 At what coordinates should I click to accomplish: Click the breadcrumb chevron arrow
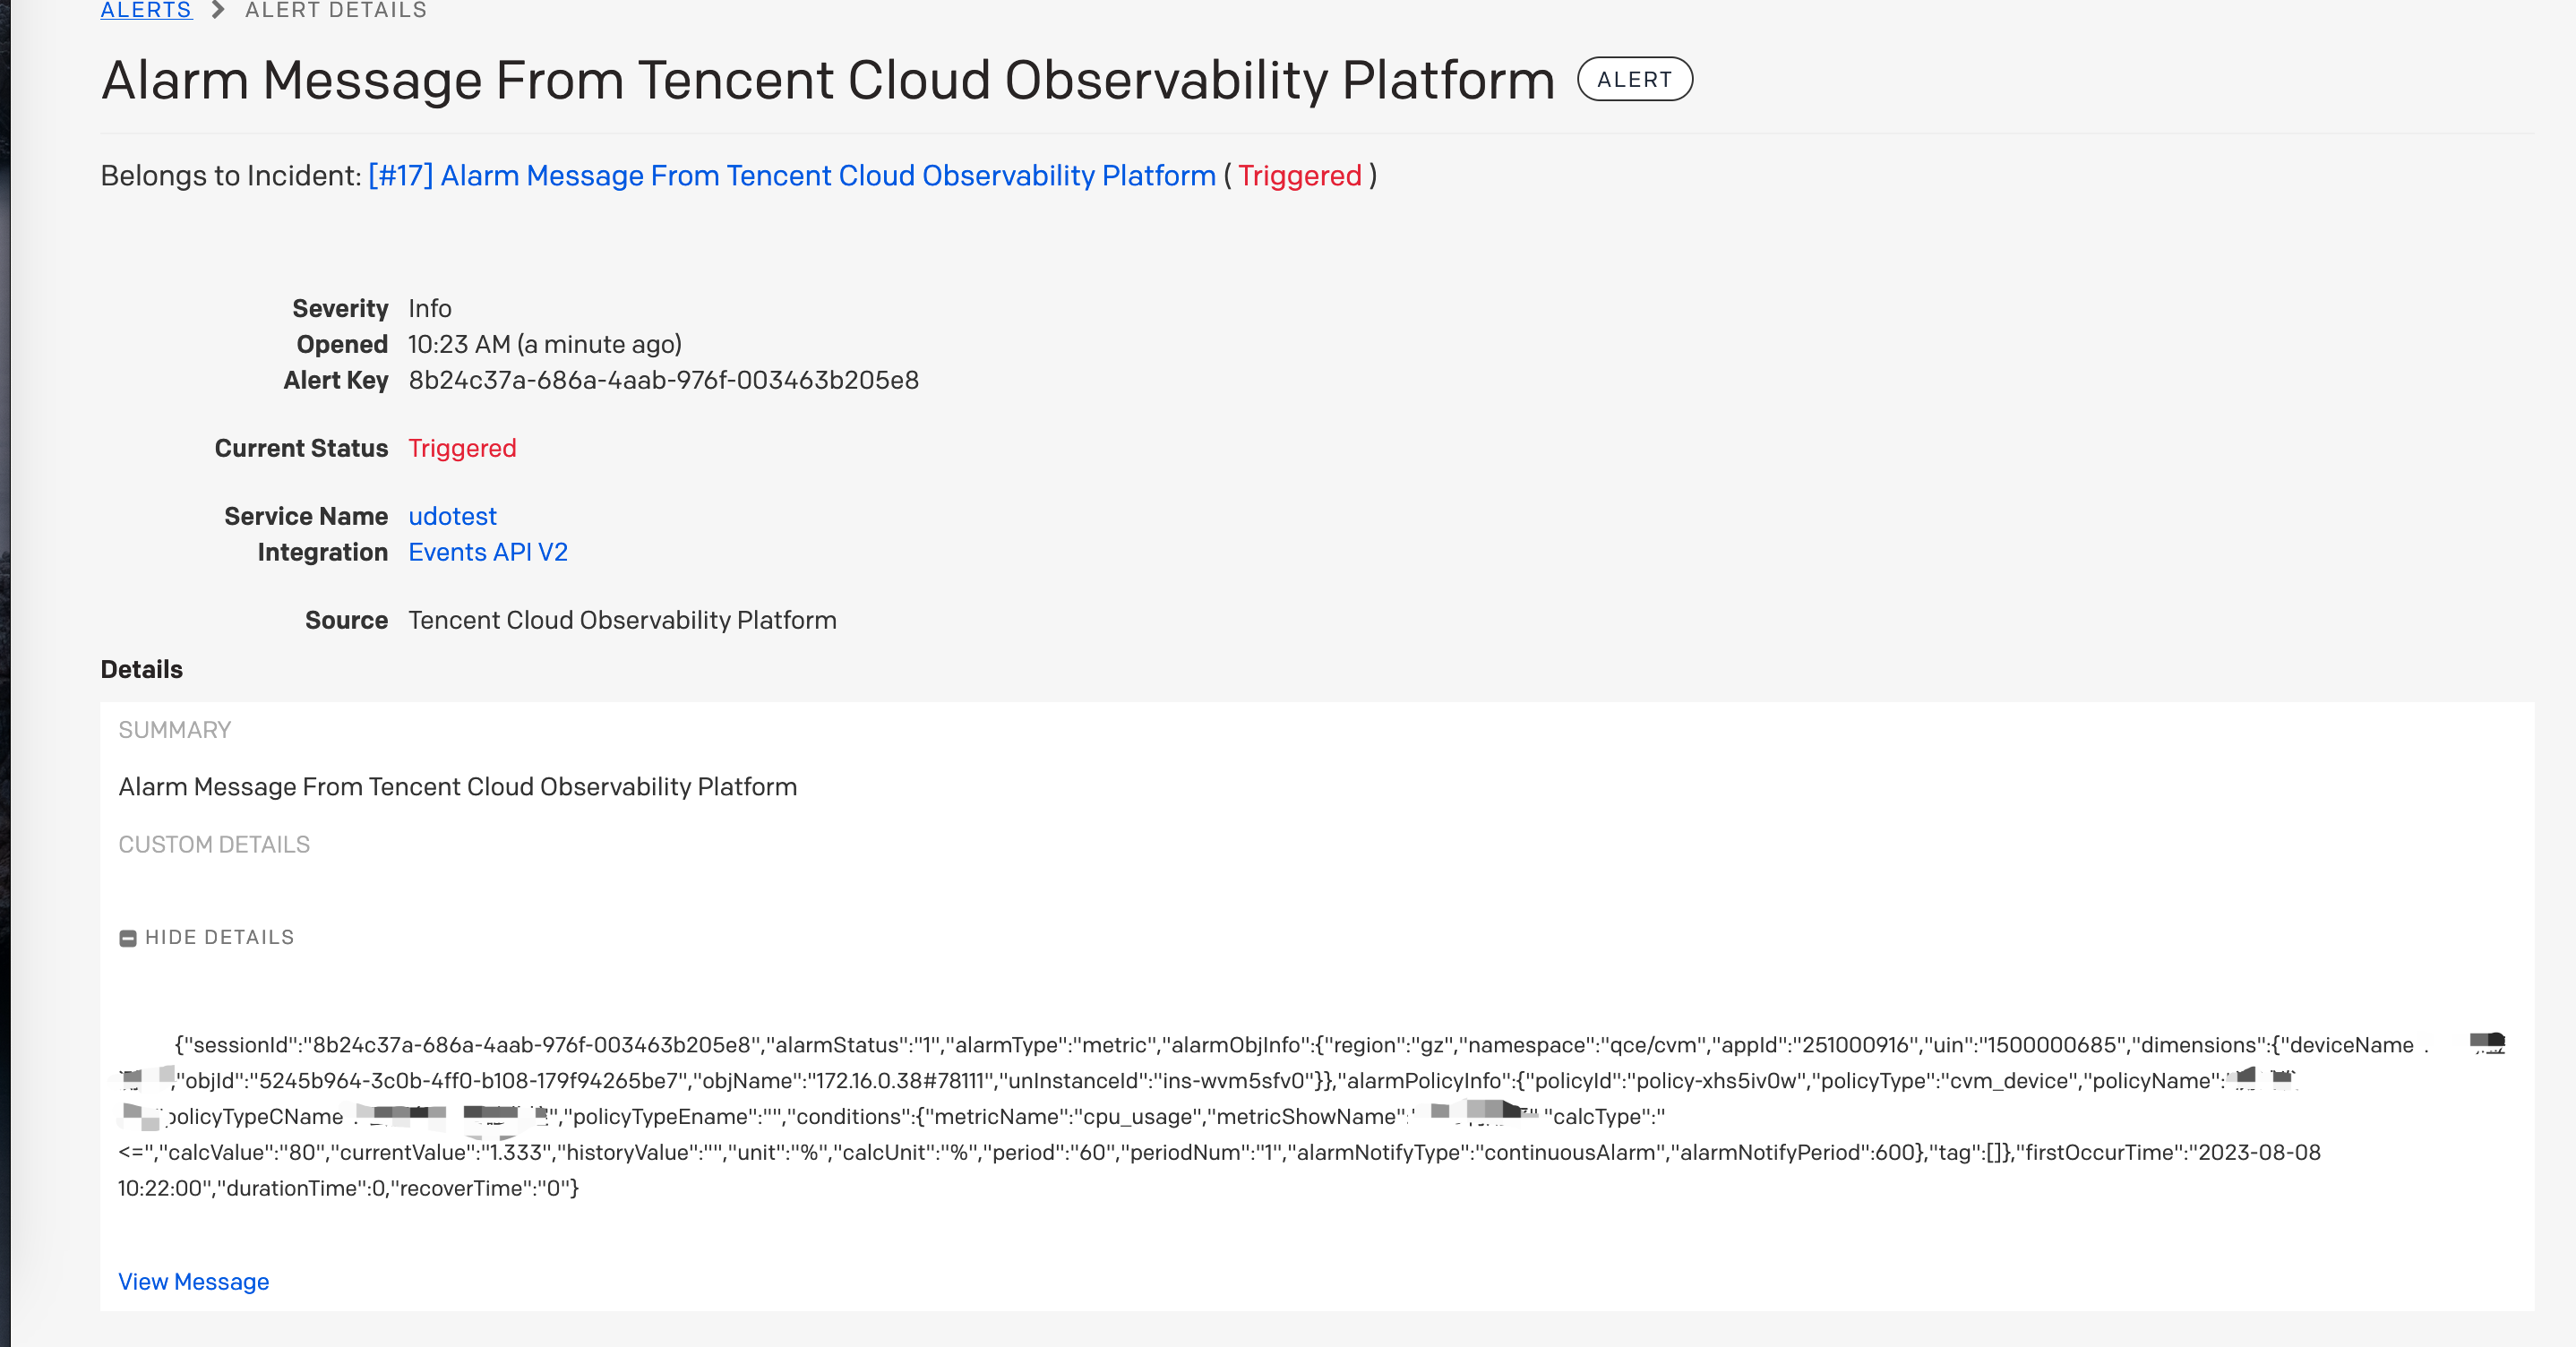[x=218, y=11]
